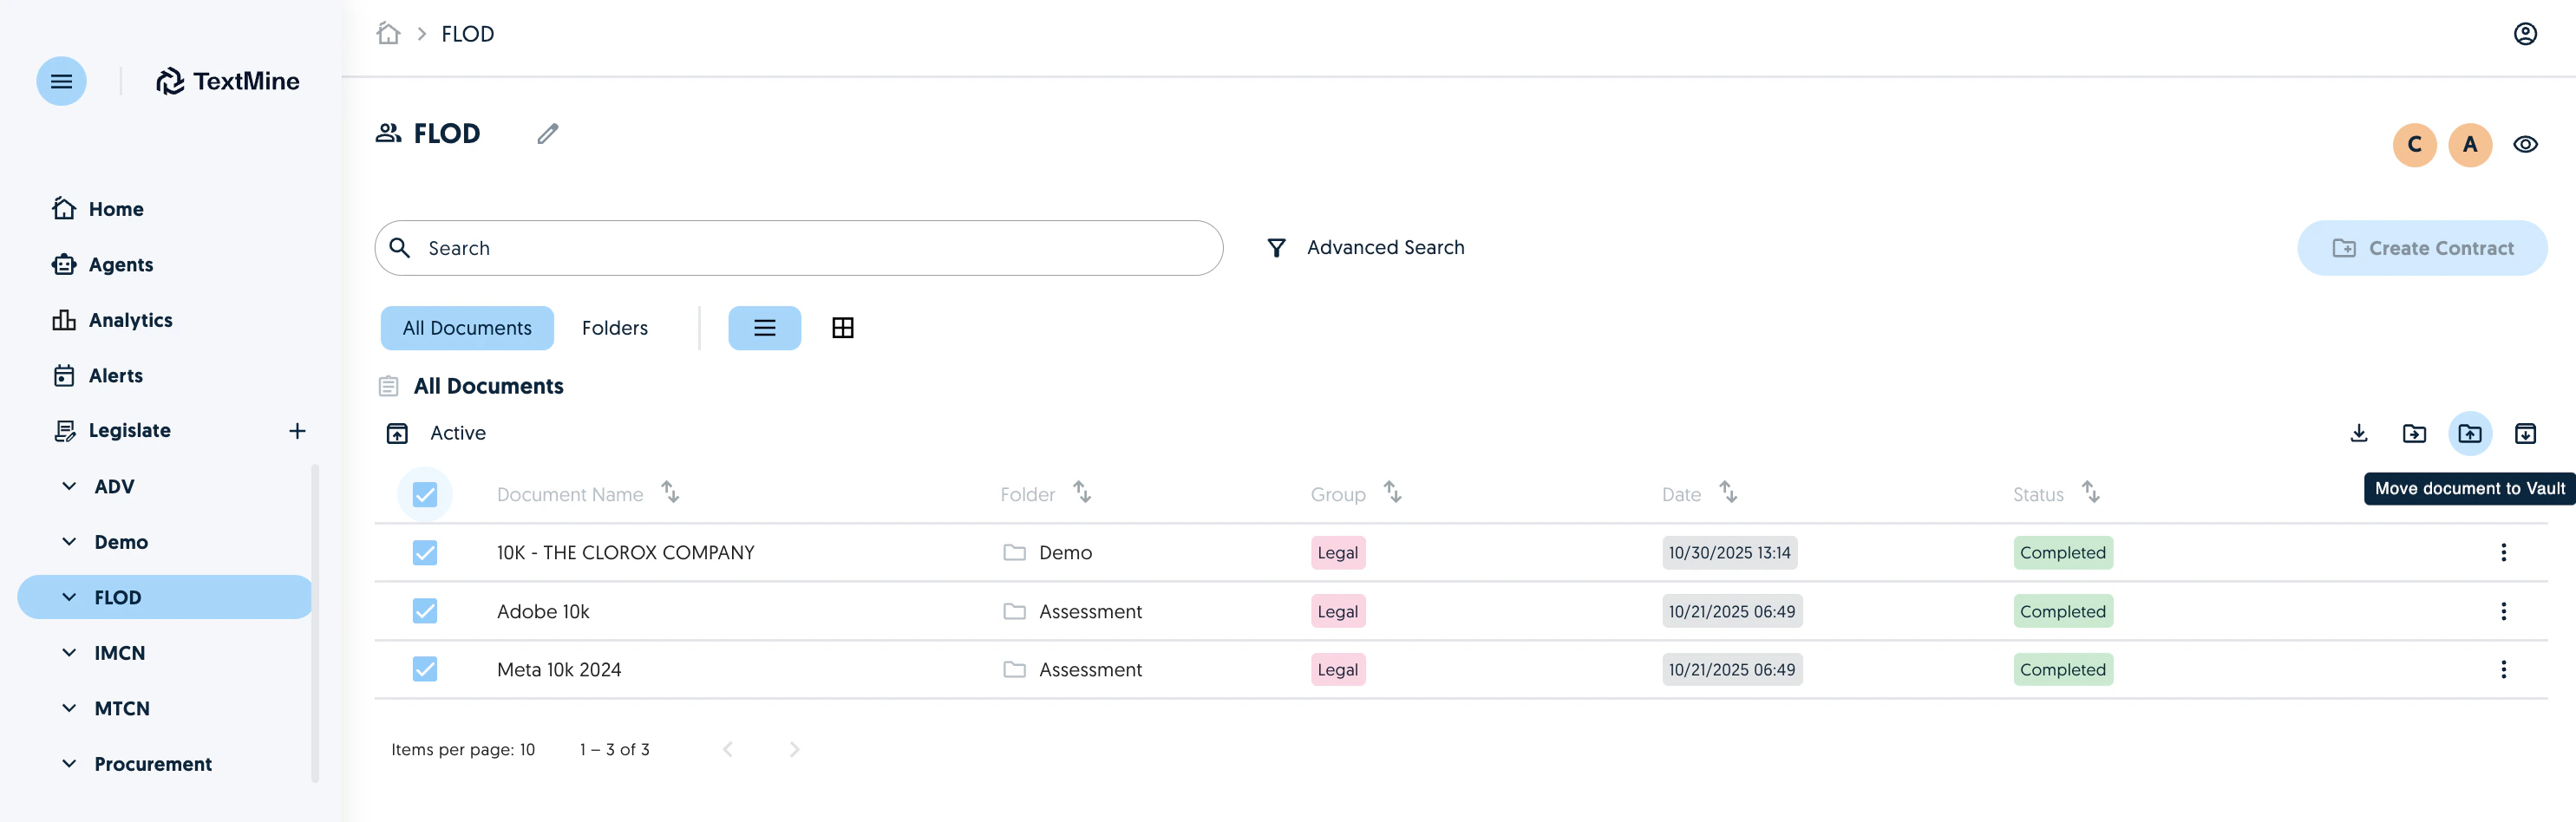Sort by Folder column
Viewport: 2576px width, 822px height.
(x=1081, y=492)
